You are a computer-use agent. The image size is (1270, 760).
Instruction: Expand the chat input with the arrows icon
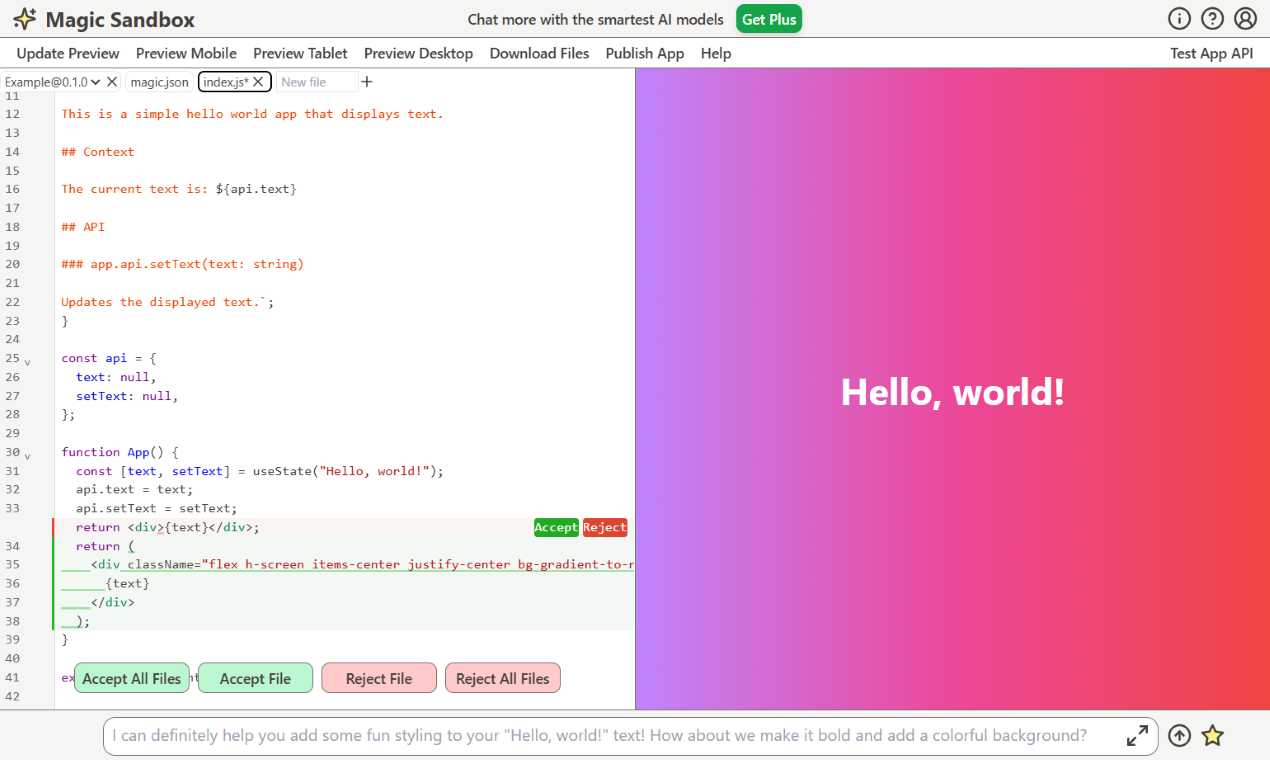pyautogui.click(x=1137, y=736)
